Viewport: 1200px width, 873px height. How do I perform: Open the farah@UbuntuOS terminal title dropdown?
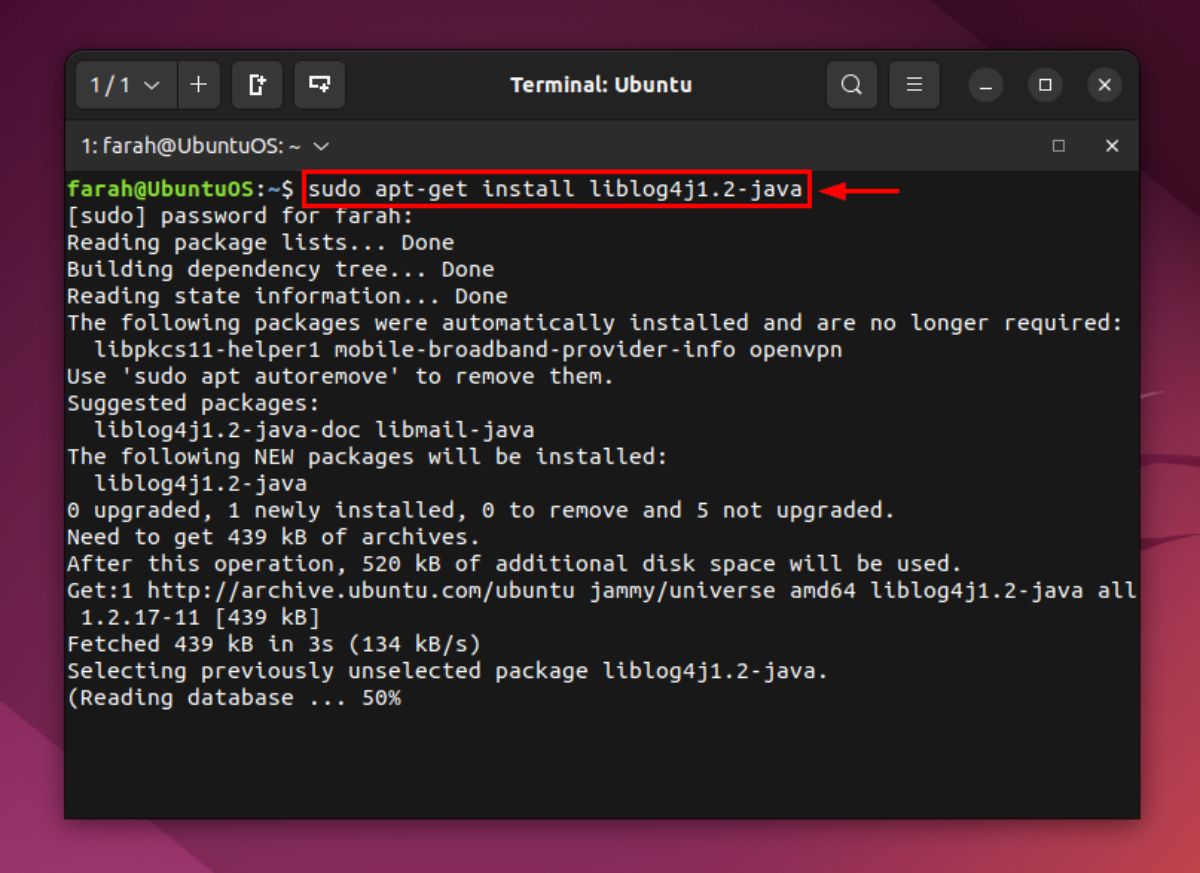pyautogui.click(x=320, y=146)
